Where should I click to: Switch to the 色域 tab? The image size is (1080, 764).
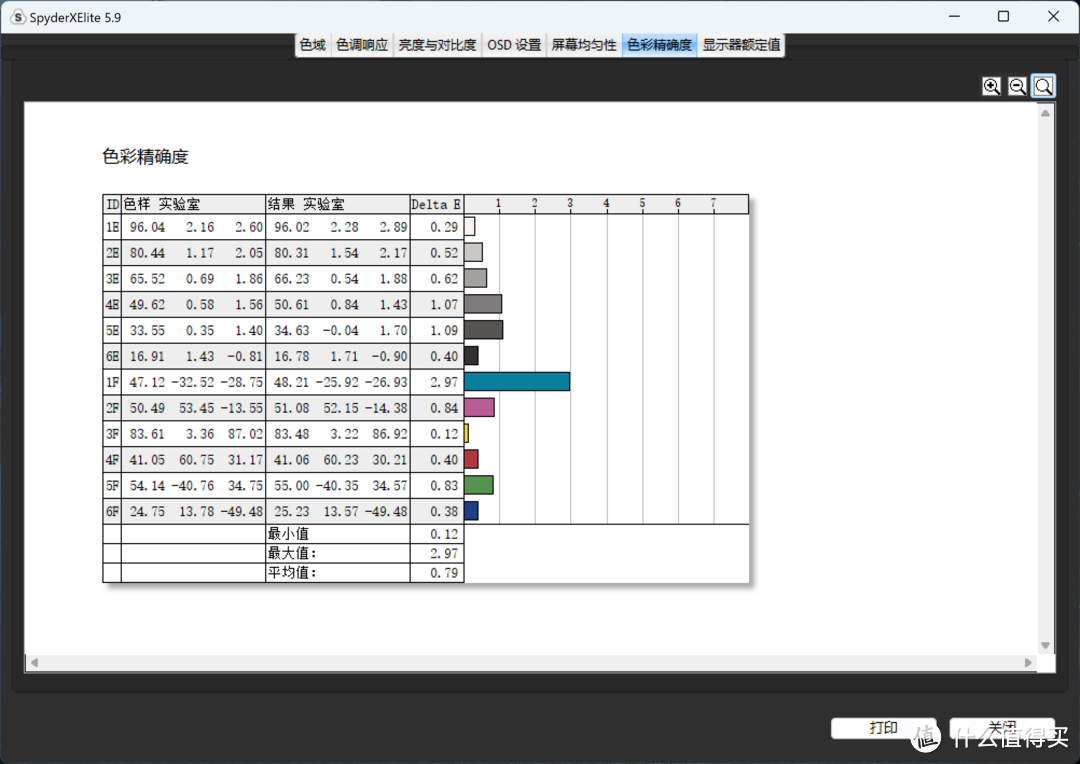313,45
